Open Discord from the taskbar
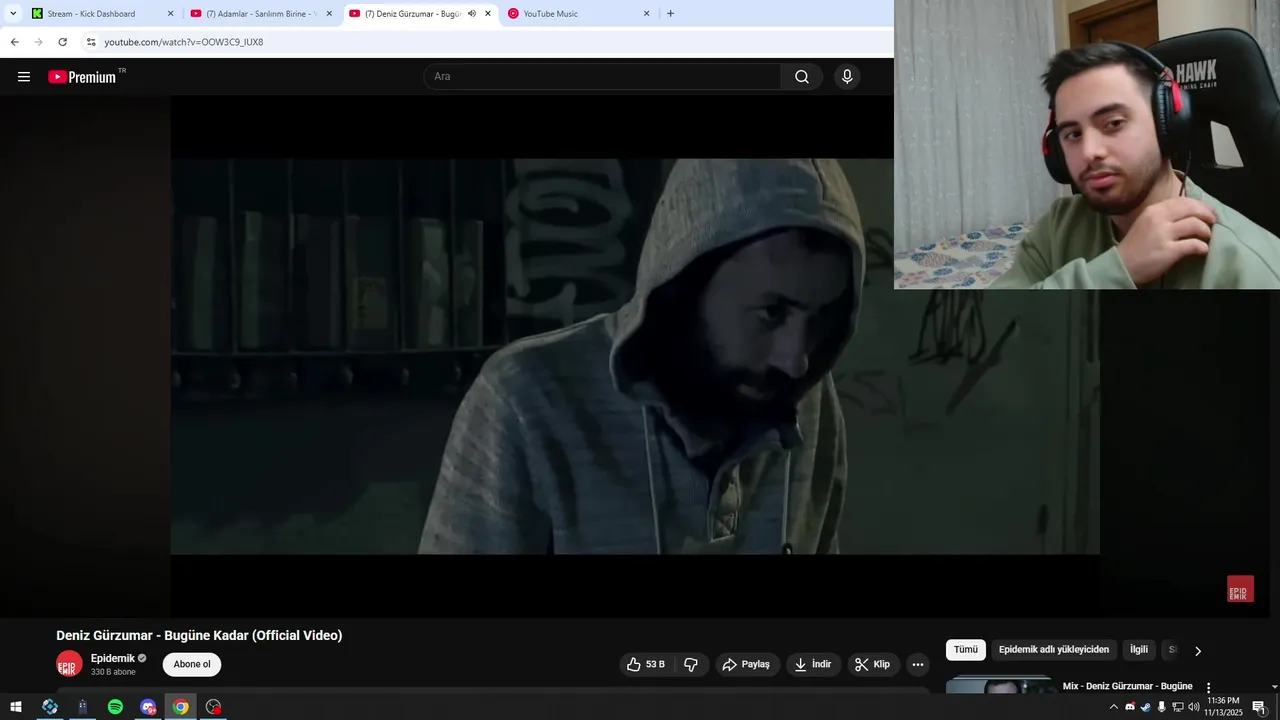 click(x=148, y=707)
